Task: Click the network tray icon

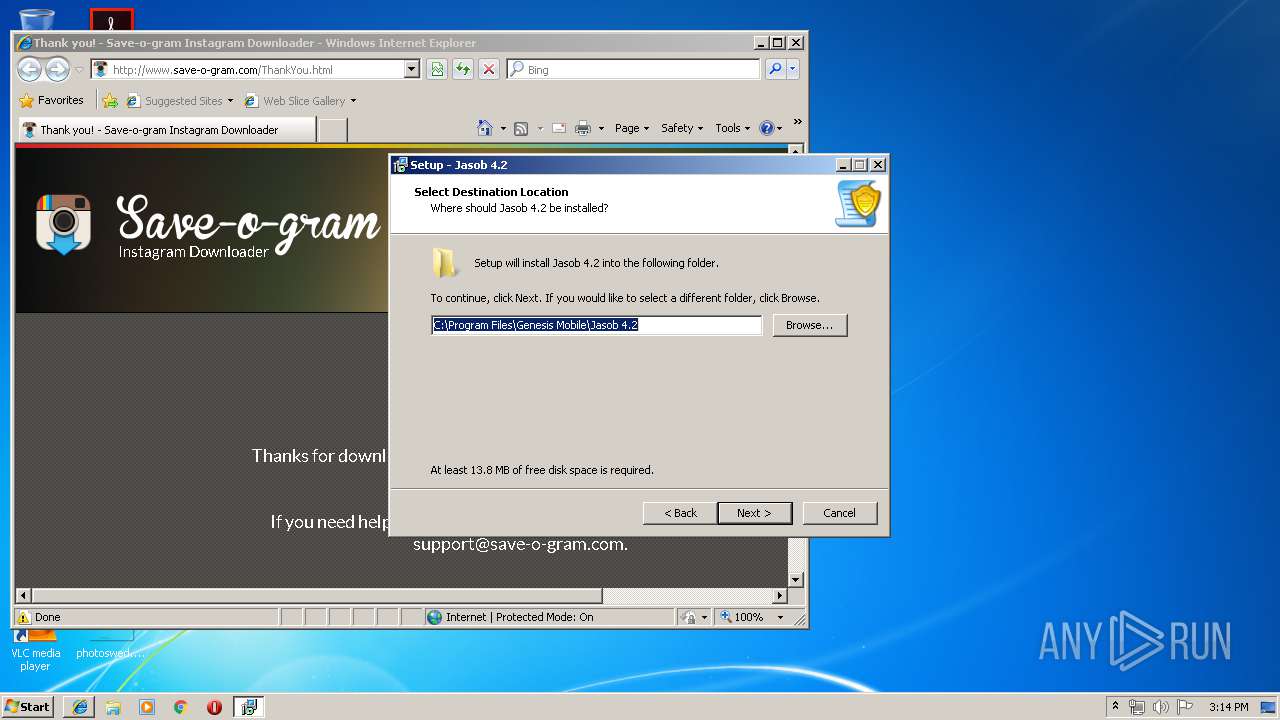Action: 1137,707
